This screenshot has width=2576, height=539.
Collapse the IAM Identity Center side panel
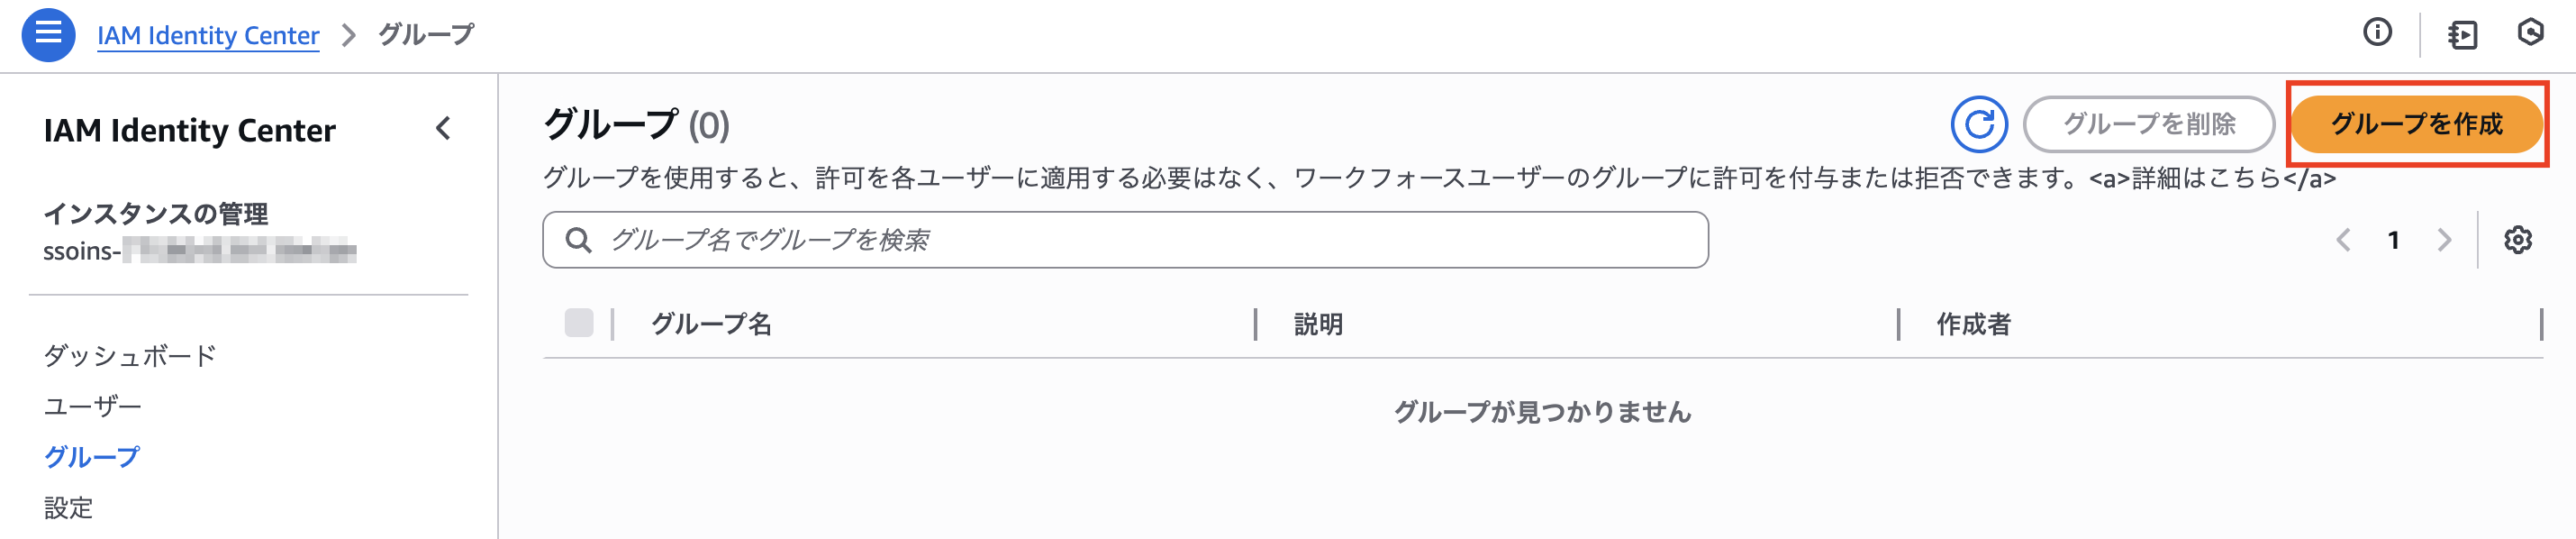[x=443, y=129]
